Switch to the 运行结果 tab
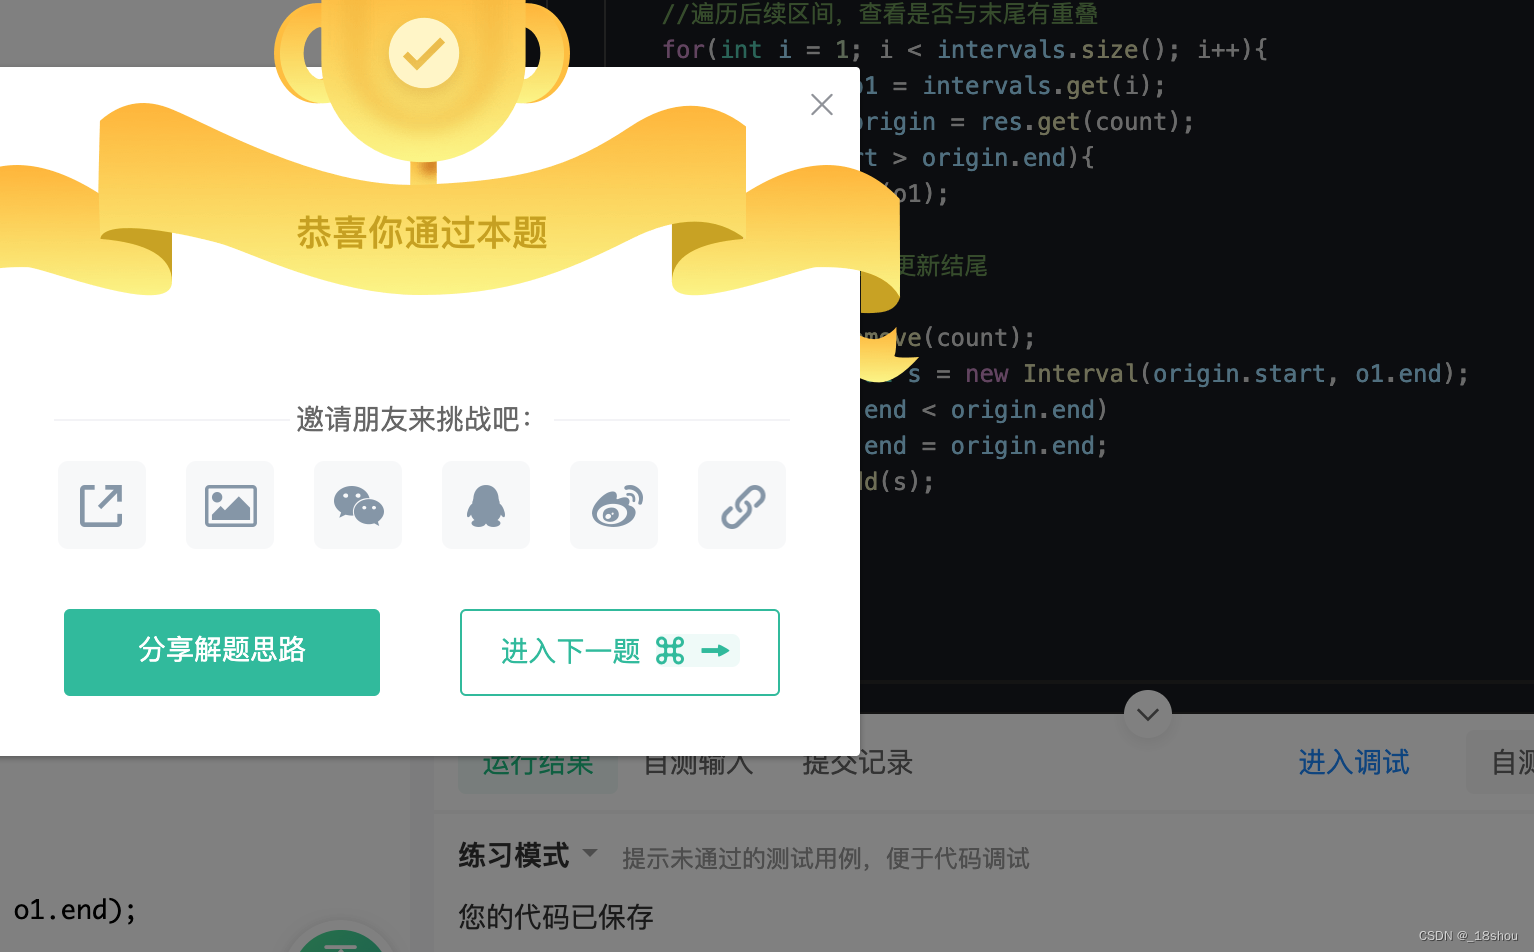The image size is (1534, 952). pos(538,764)
